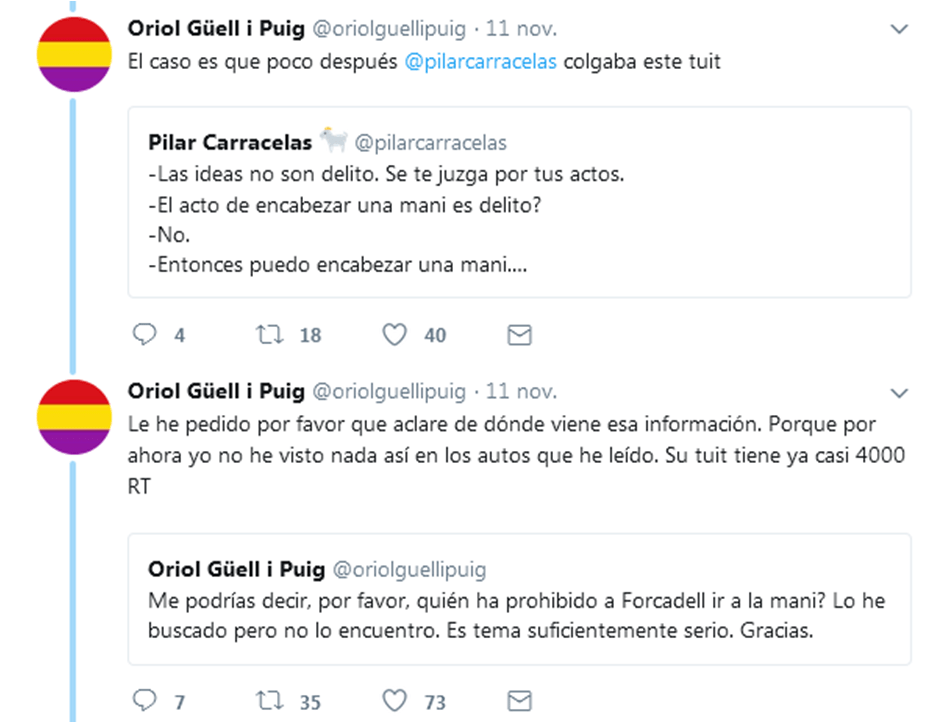947x723 pixels.
Task: Like the first tweet with 40 likes
Action: [x=397, y=335]
